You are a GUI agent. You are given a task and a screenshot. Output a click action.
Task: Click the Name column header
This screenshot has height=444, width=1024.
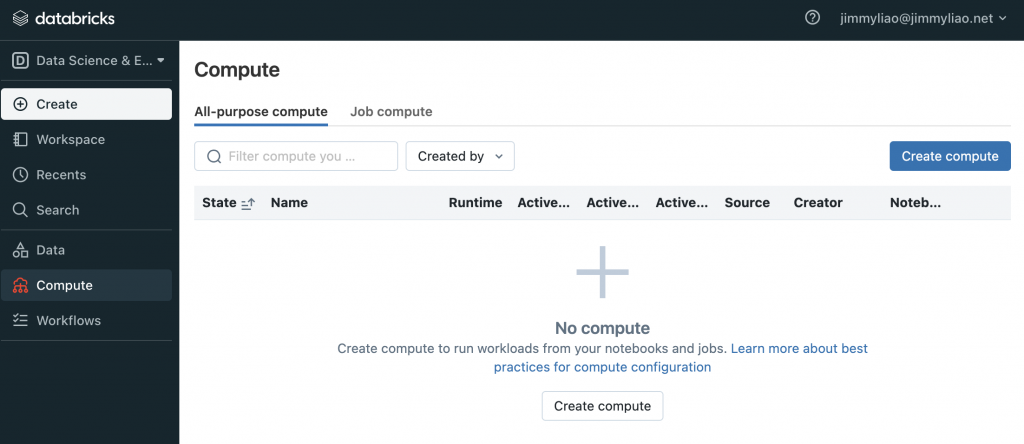(289, 203)
